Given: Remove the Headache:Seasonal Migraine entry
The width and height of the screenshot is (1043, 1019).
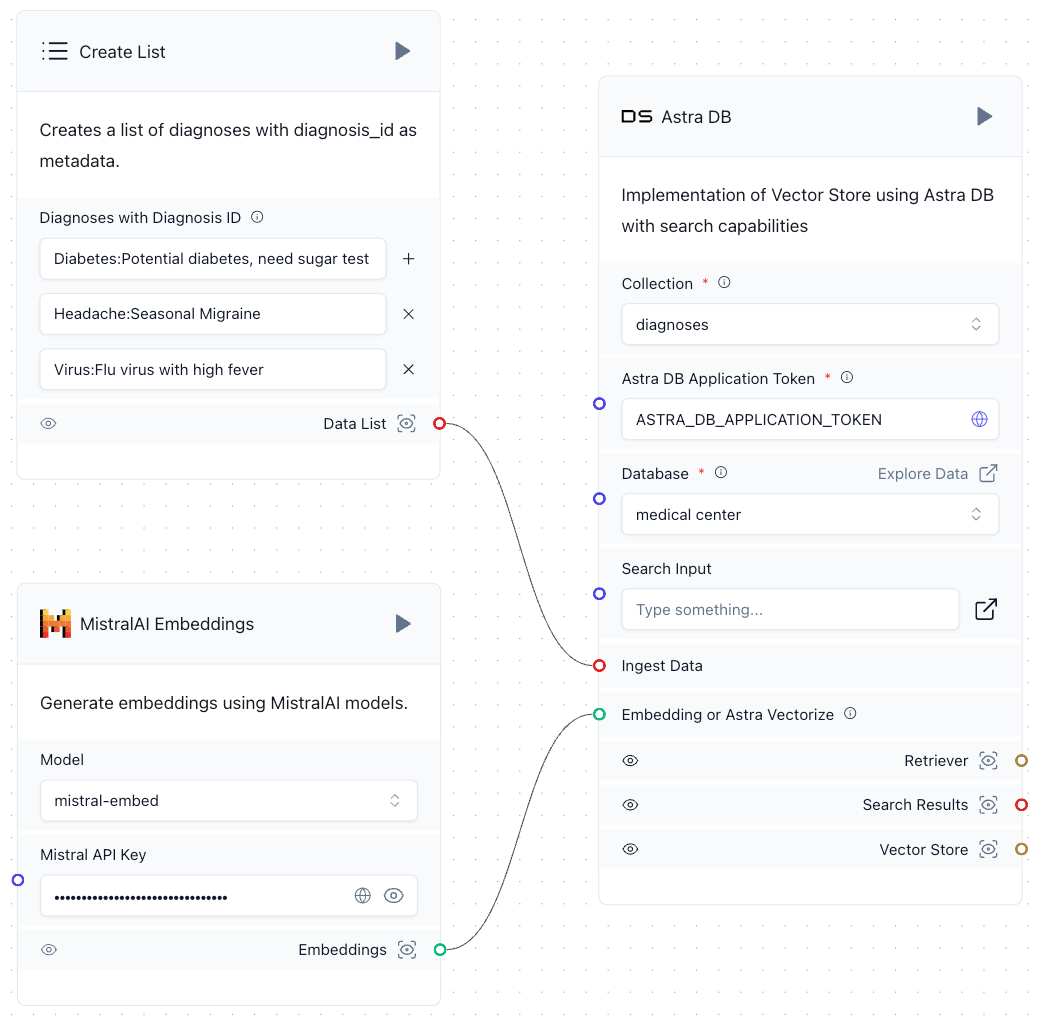Looking at the screenshot, I should [408, 313].
